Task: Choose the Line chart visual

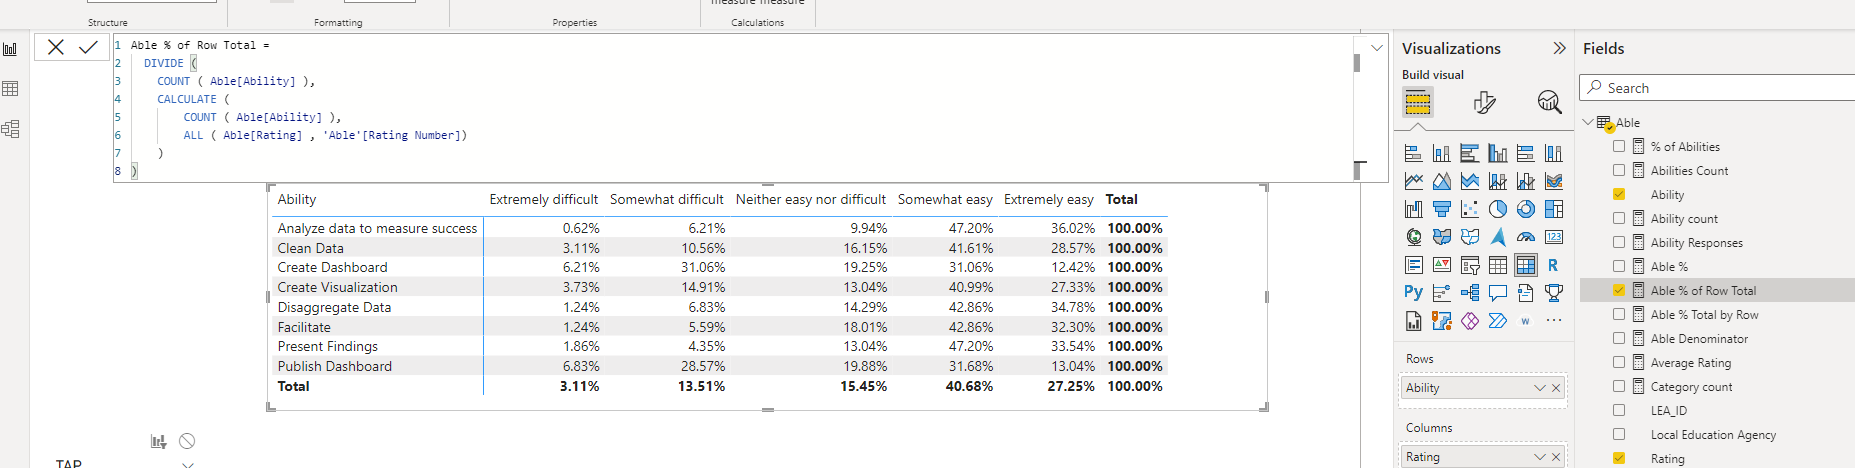Action: (x=1413, y=181)
